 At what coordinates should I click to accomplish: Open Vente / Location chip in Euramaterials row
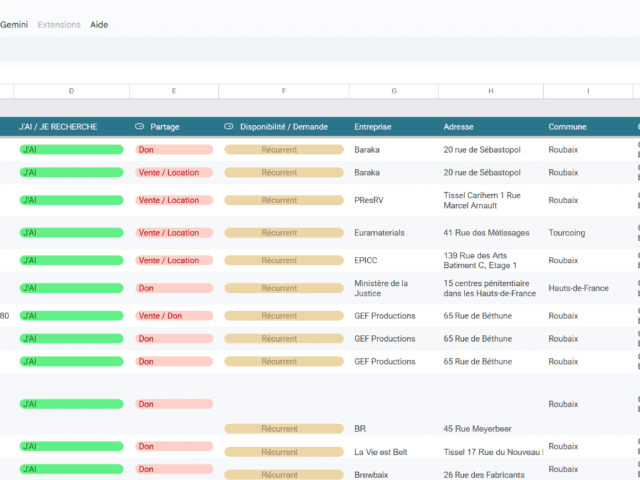(x=174, y=233)
